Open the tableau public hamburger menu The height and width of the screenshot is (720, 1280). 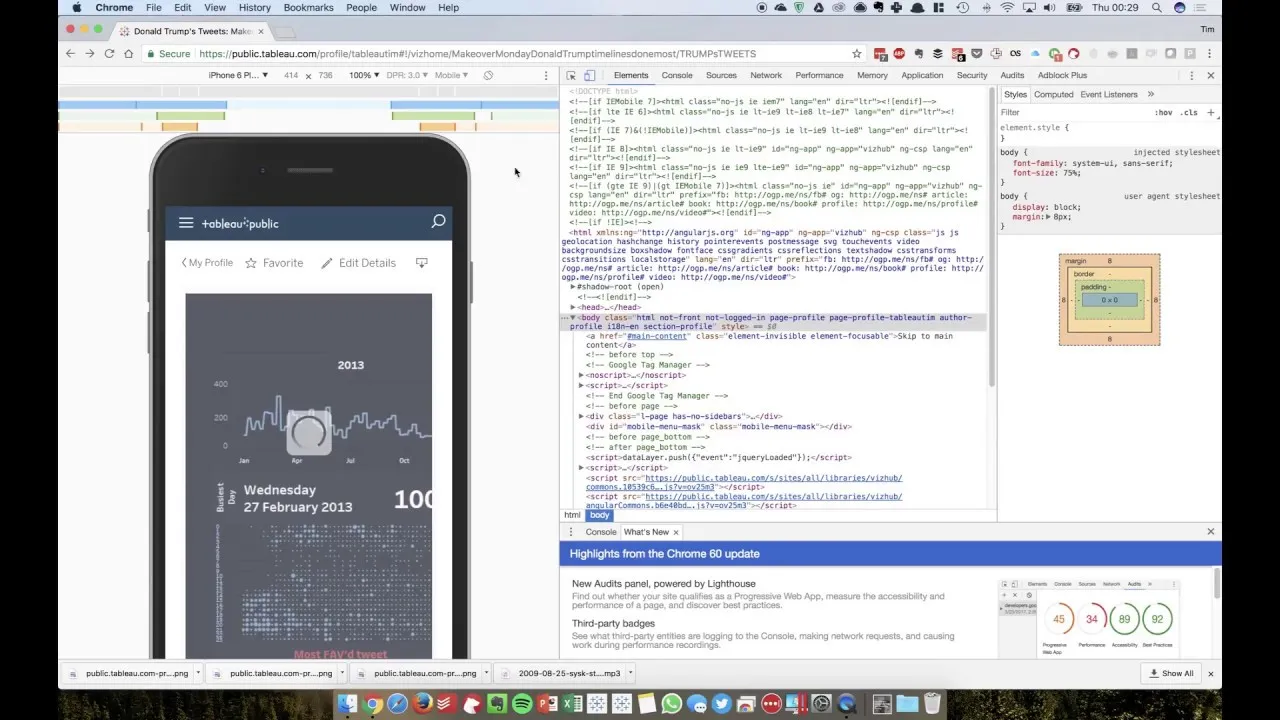[x=186, y=223]
